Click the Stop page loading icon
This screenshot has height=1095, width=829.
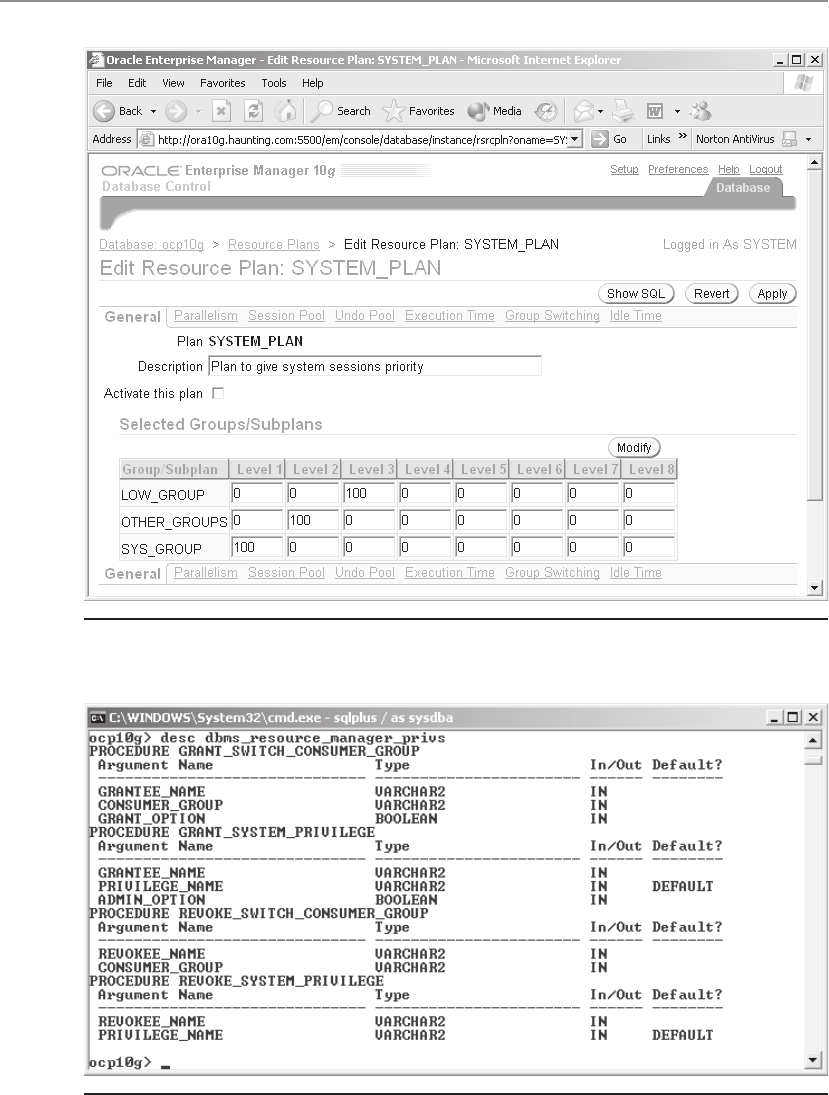click(x=221, y=111)
